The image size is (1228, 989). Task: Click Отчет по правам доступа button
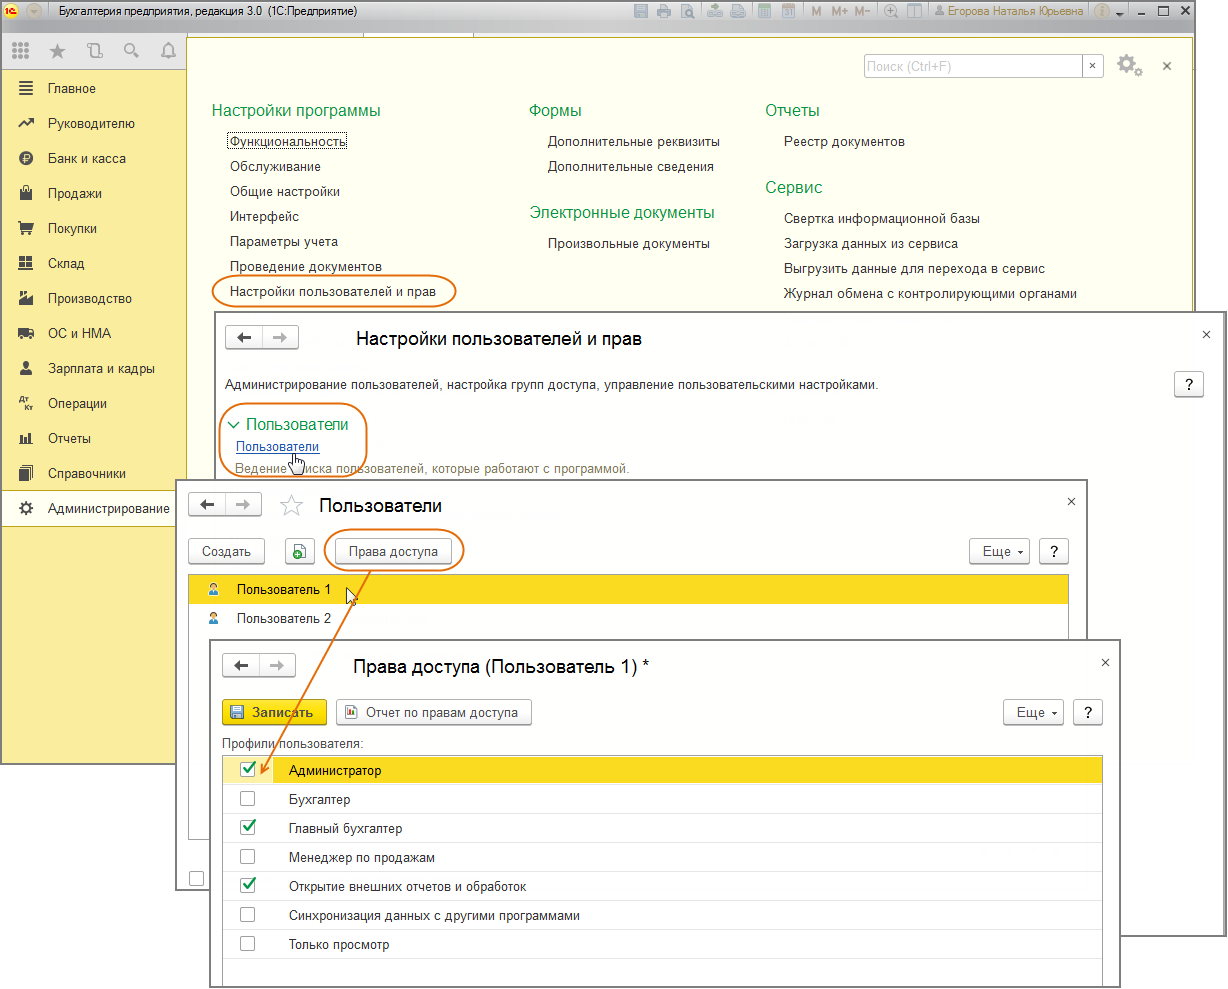[433, 712]
